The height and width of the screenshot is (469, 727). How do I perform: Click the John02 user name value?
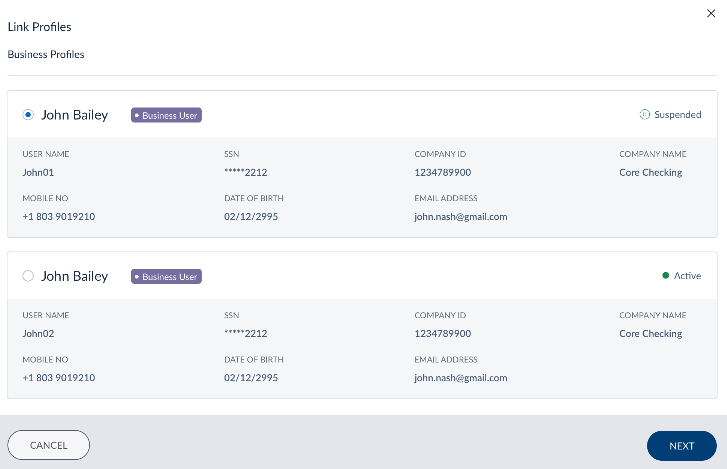click(37, 334)
